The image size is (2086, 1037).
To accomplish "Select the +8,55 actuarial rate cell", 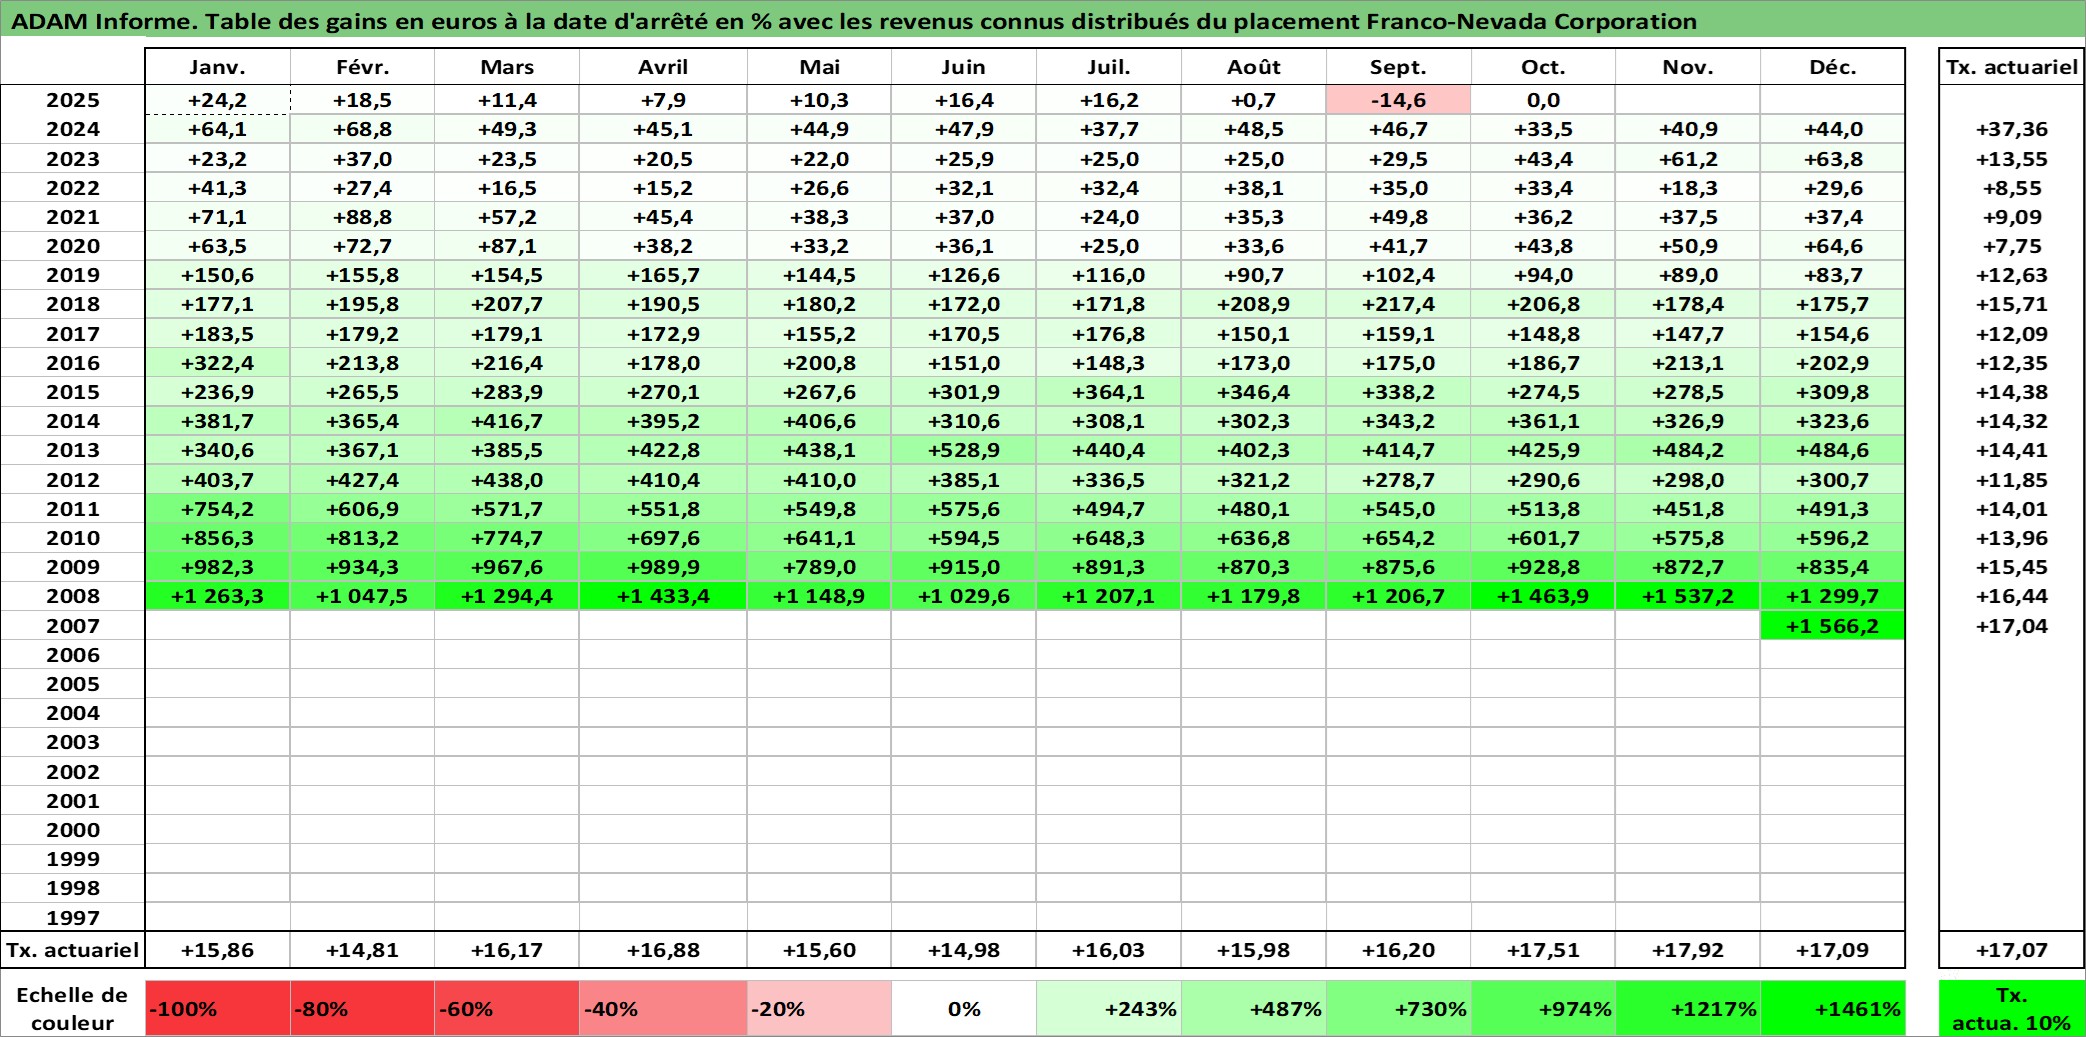I will (x=2012, y=188).
